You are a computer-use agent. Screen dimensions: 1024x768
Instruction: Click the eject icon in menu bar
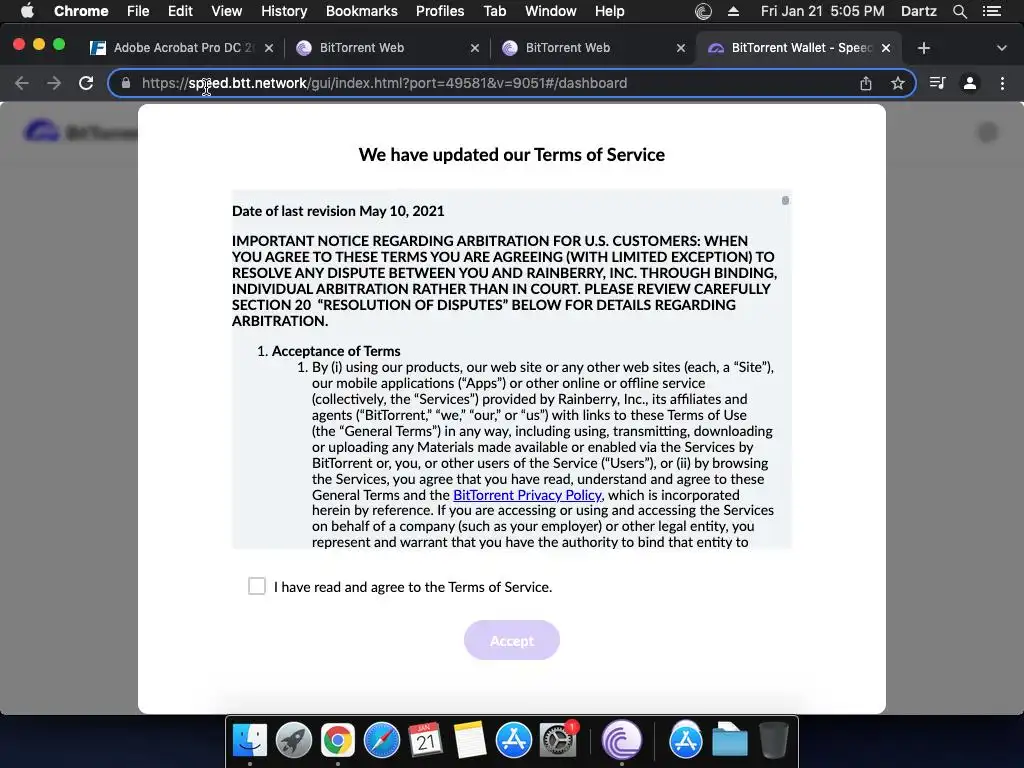tap(733, 11)
